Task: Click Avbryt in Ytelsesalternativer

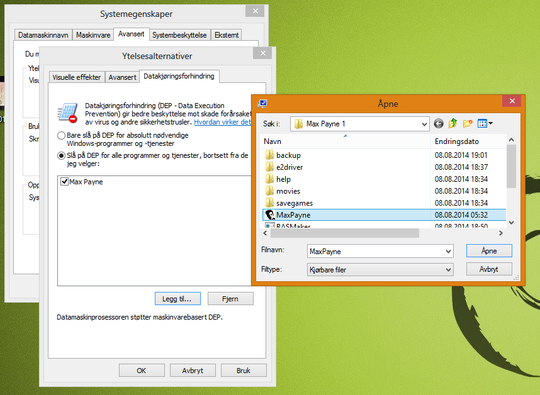Action: 193,371
